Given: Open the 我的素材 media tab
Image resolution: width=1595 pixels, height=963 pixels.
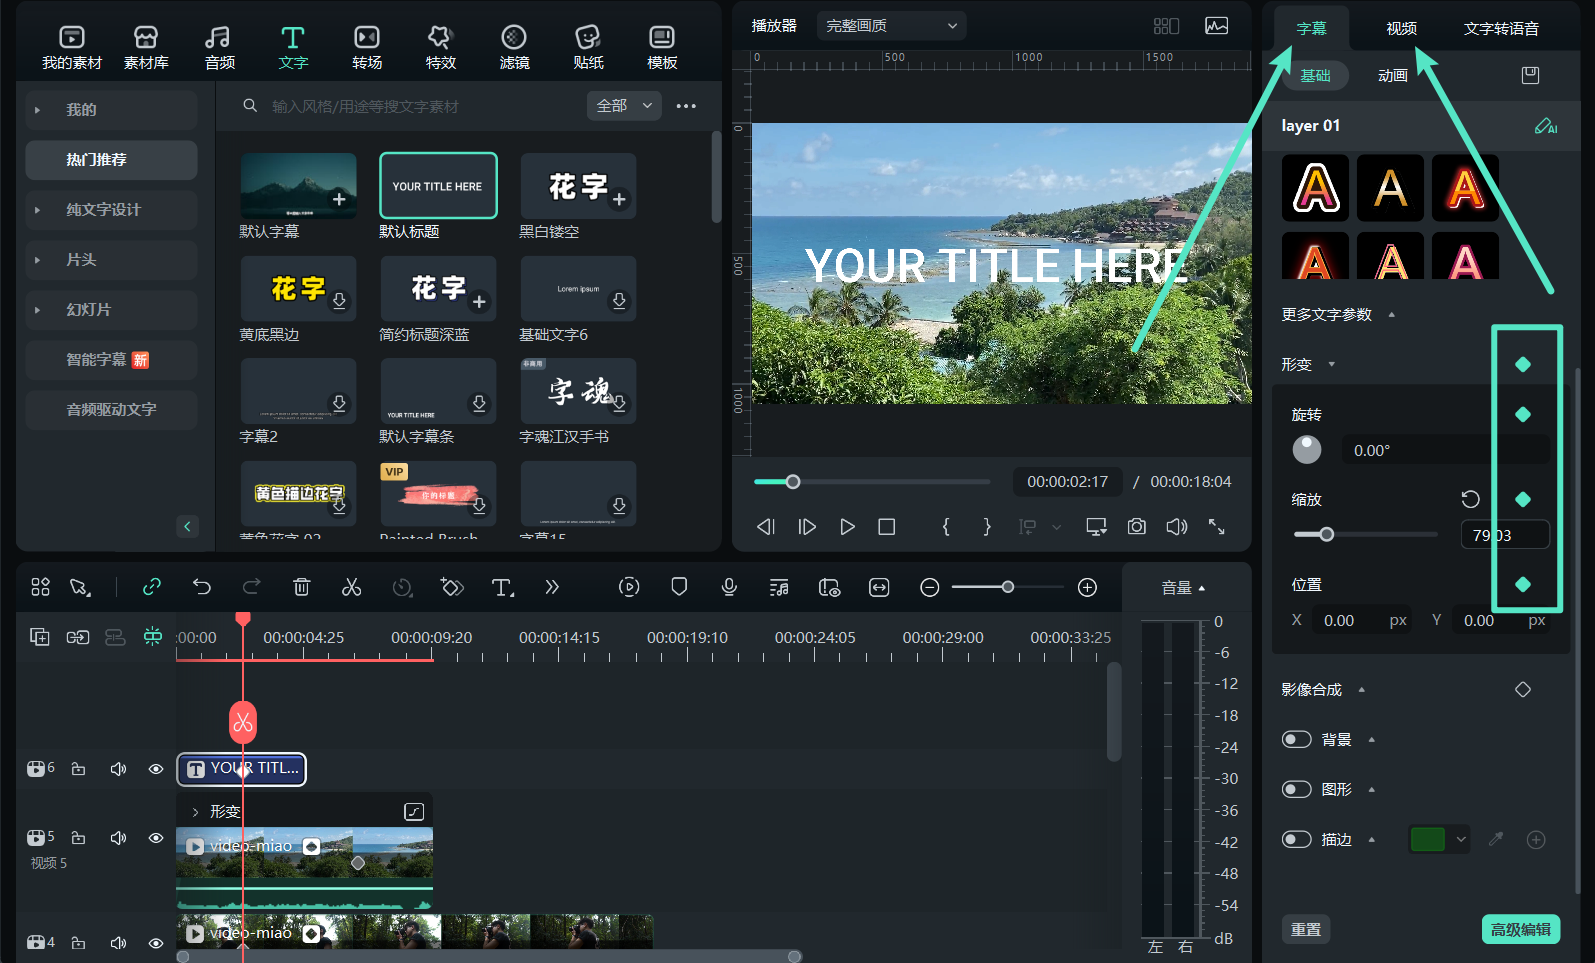Looking at the screenshot, I should (x=72, y=47).
